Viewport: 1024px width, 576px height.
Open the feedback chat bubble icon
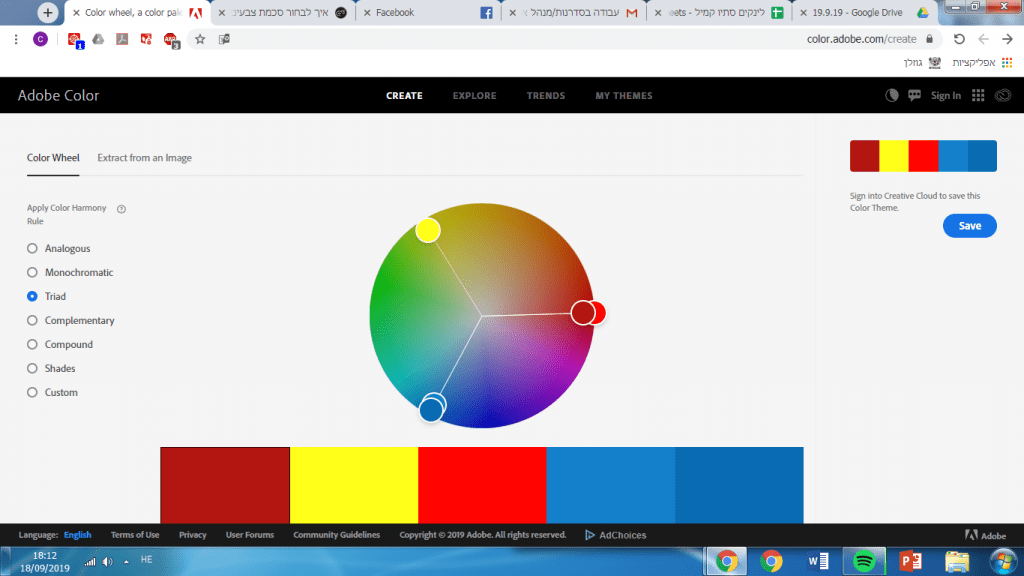tap(914, 95)
